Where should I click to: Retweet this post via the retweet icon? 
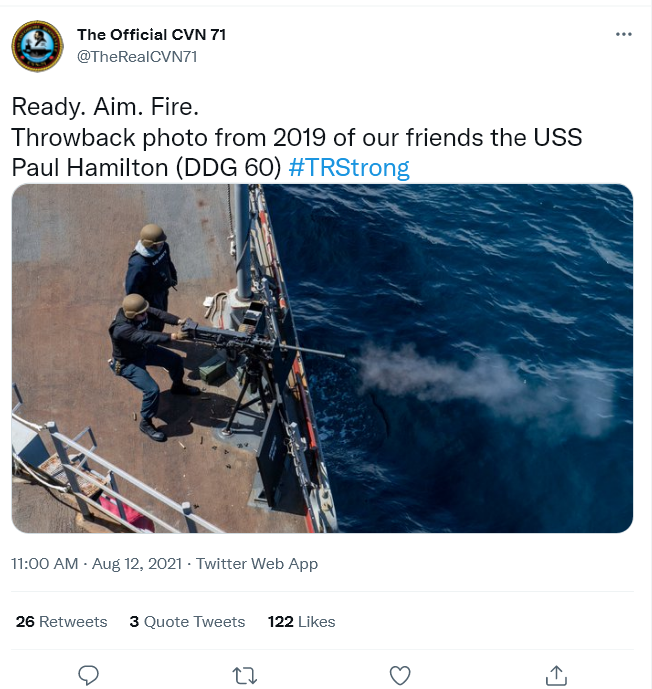click(x=244, y=675)
